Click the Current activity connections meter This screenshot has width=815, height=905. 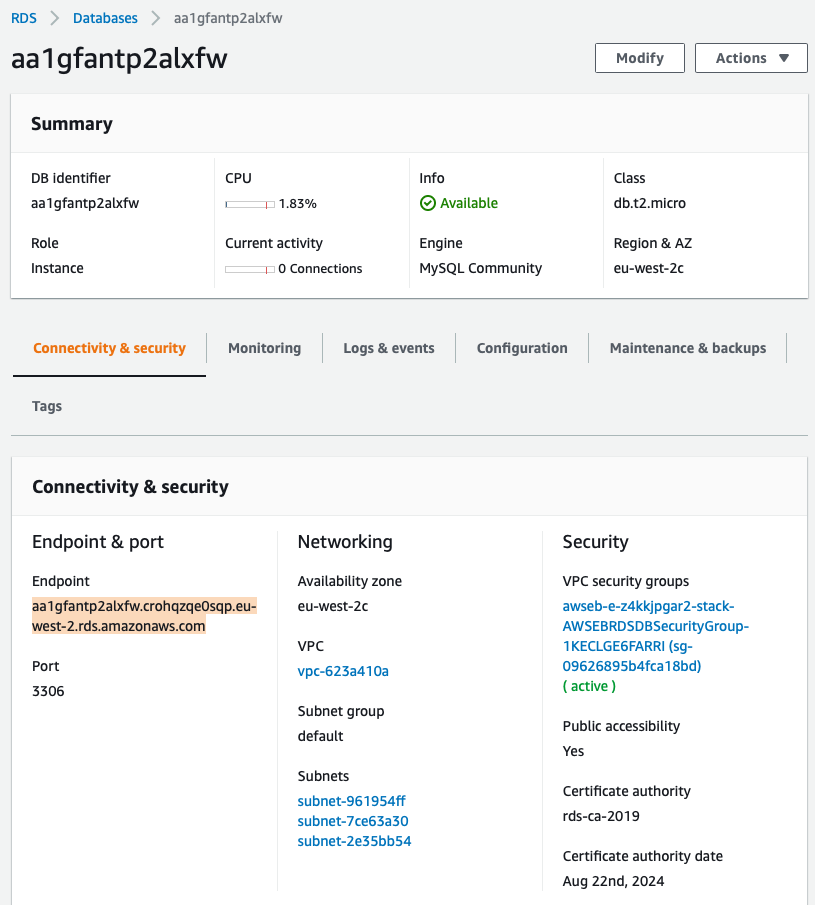click(x=250, y=270)
